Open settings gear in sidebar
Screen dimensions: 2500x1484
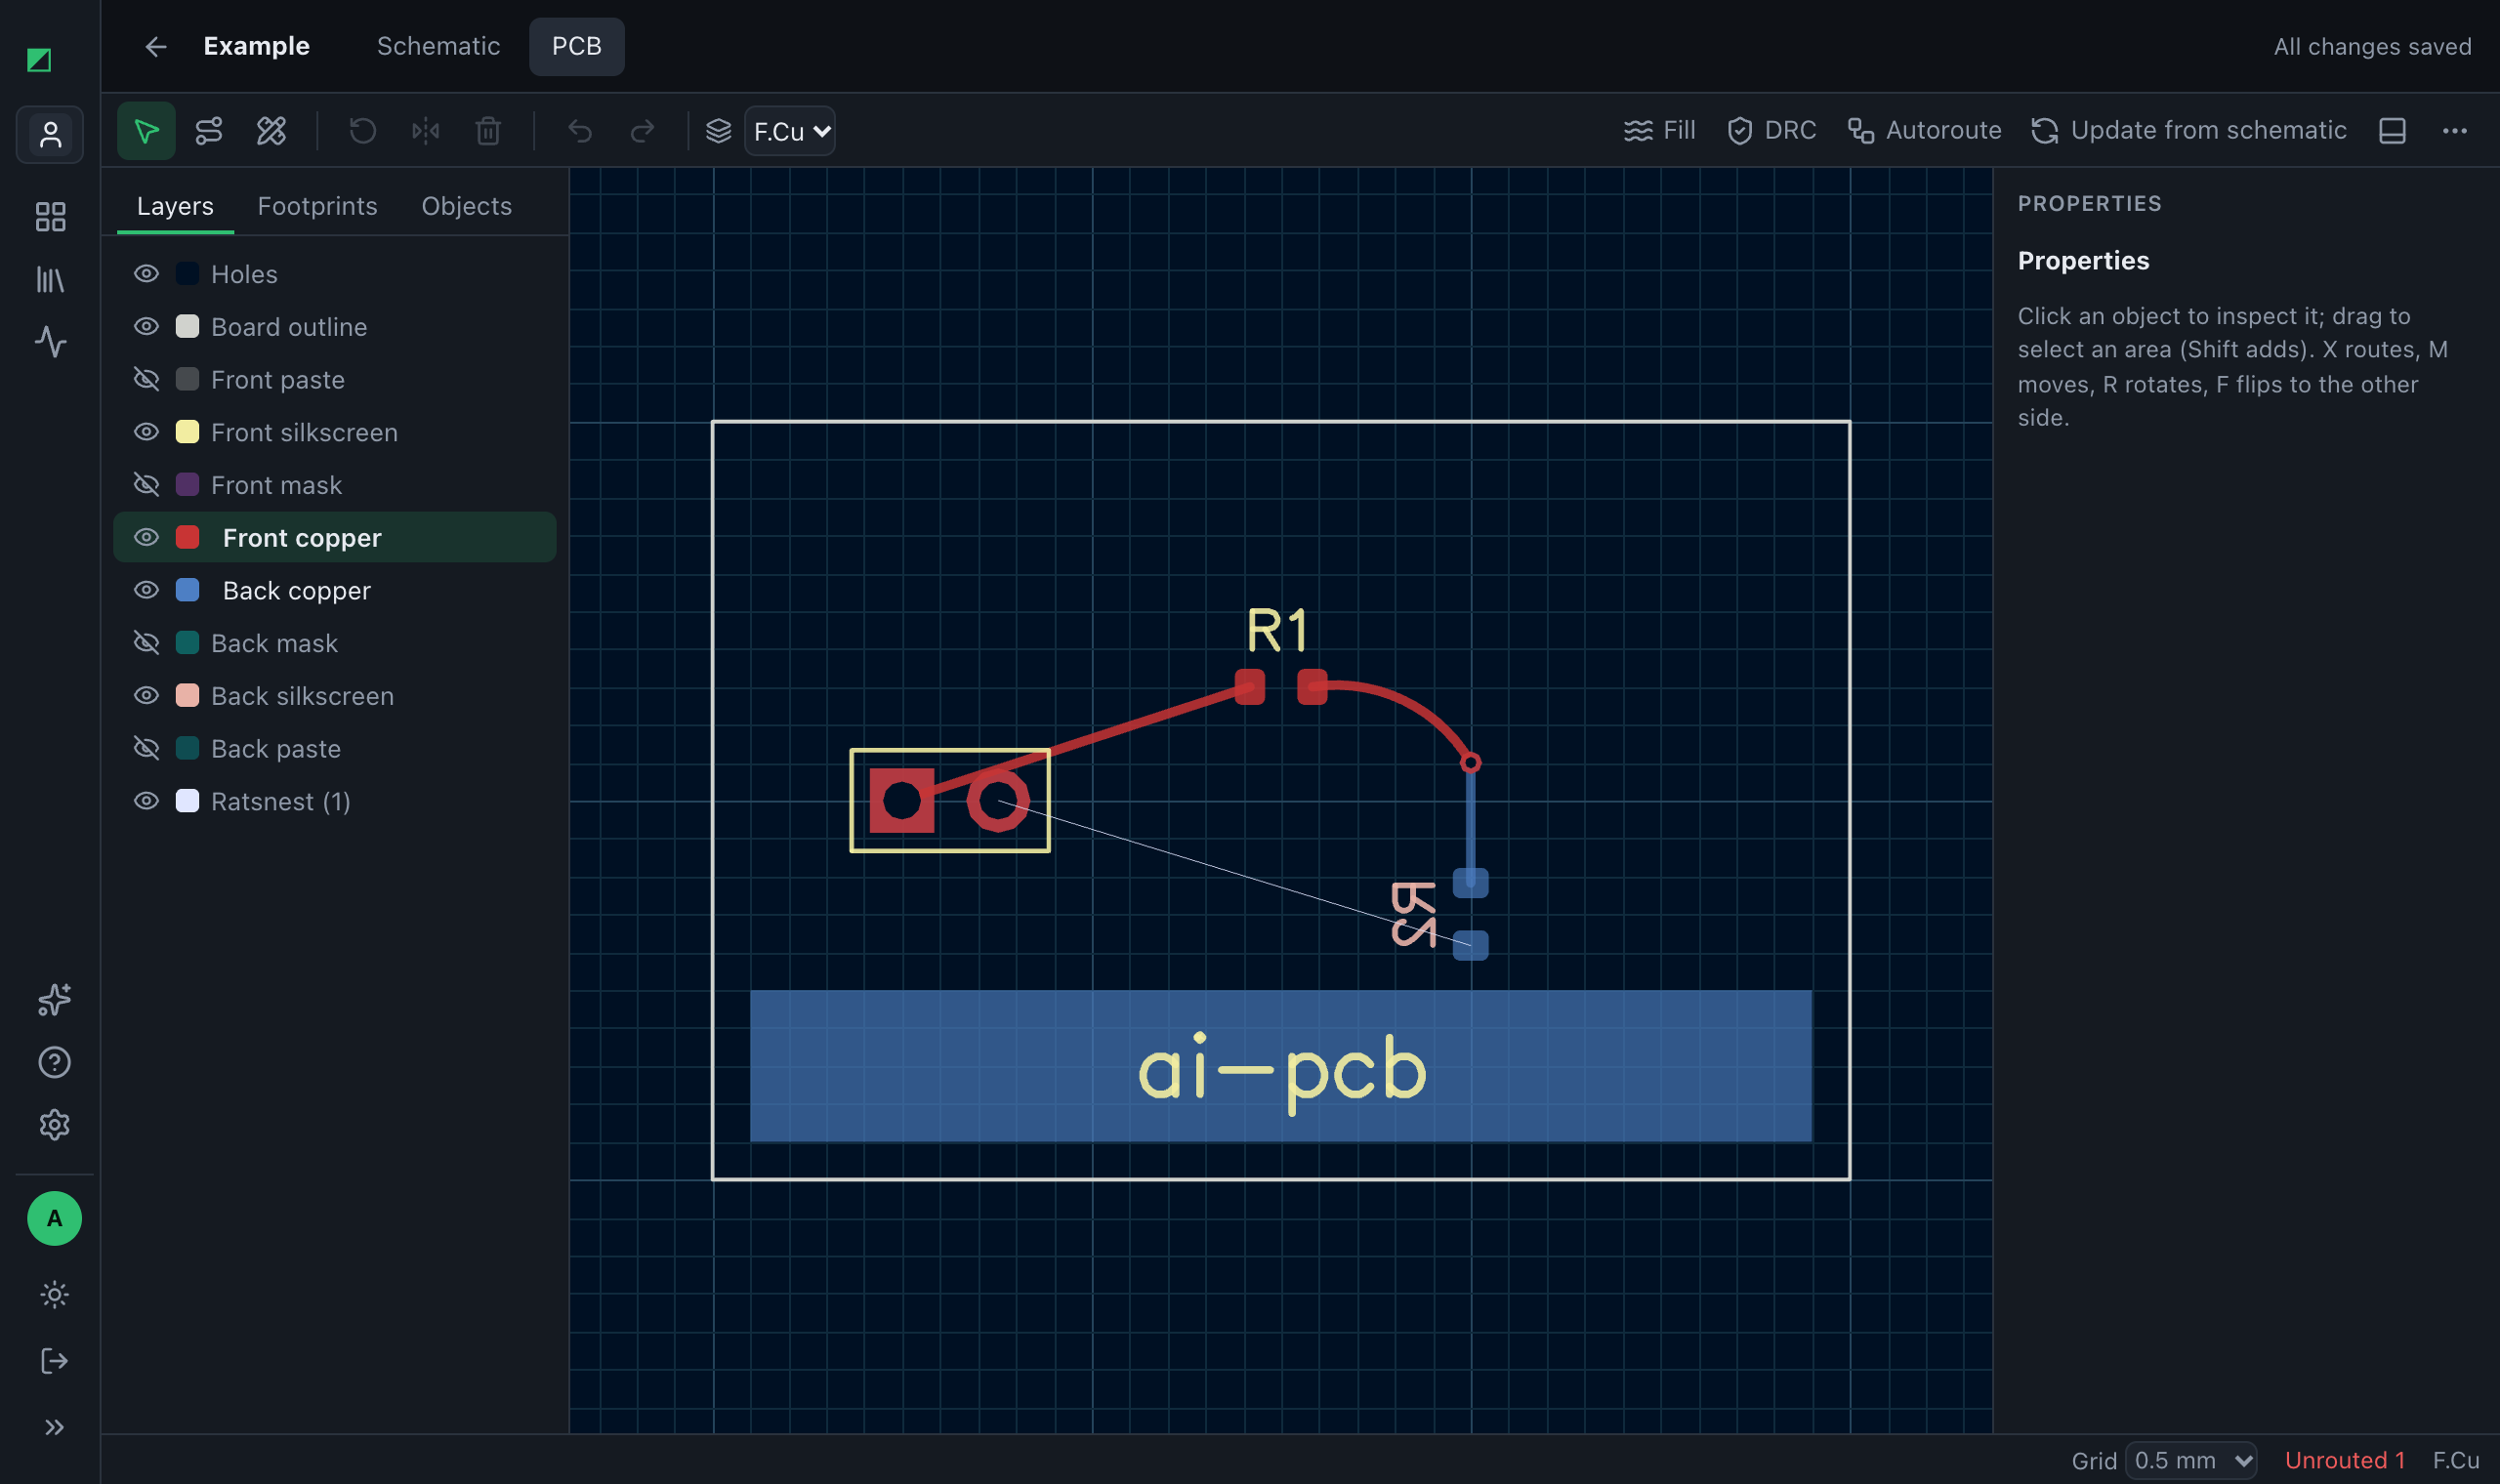(54, 1125)
